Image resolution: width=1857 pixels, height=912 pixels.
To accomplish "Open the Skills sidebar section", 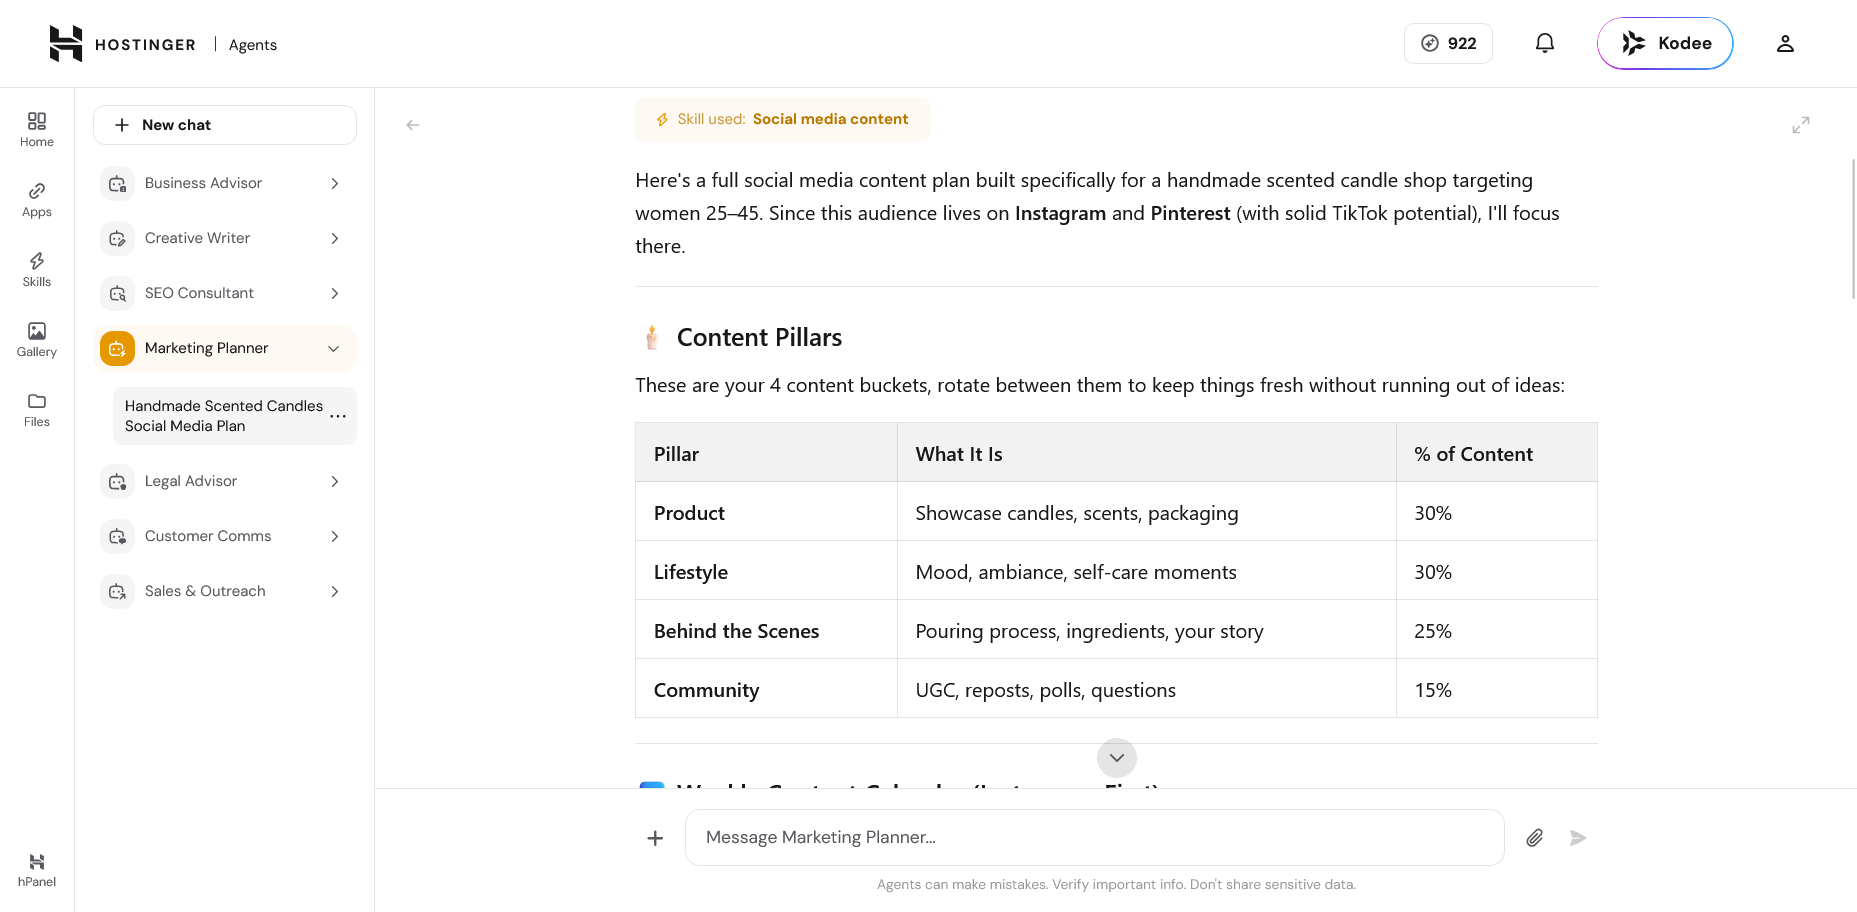I will click(37, 269).
